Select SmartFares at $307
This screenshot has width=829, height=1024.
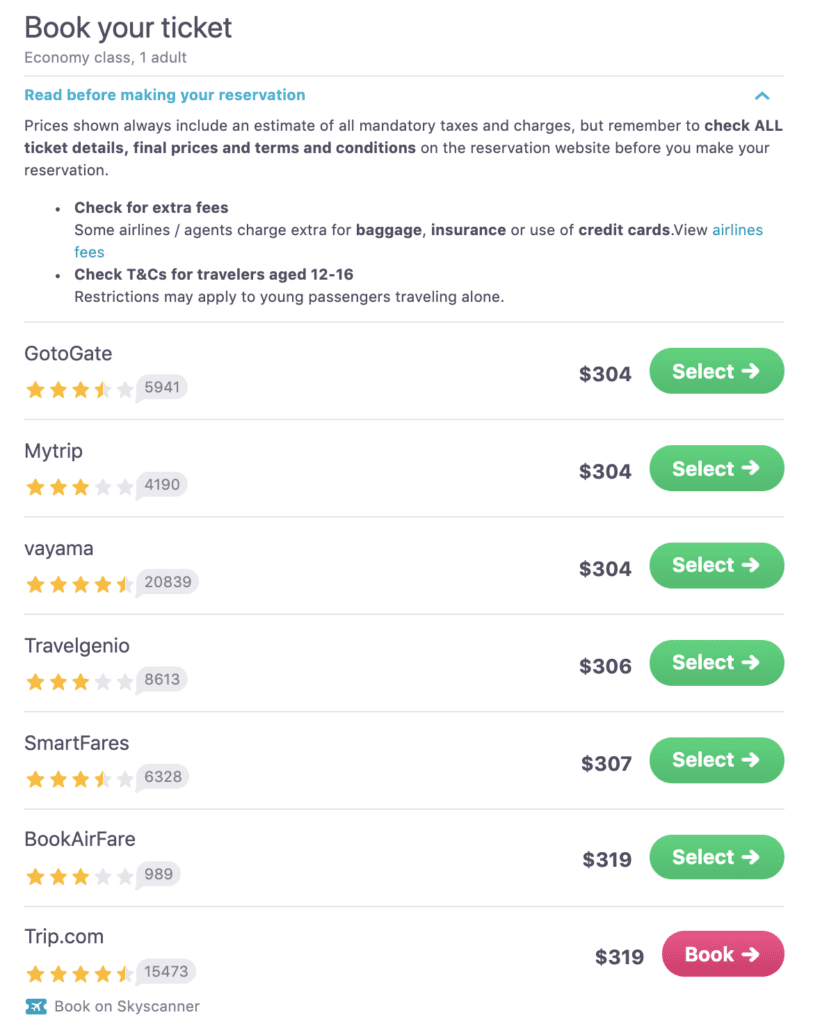click(716, 760)
